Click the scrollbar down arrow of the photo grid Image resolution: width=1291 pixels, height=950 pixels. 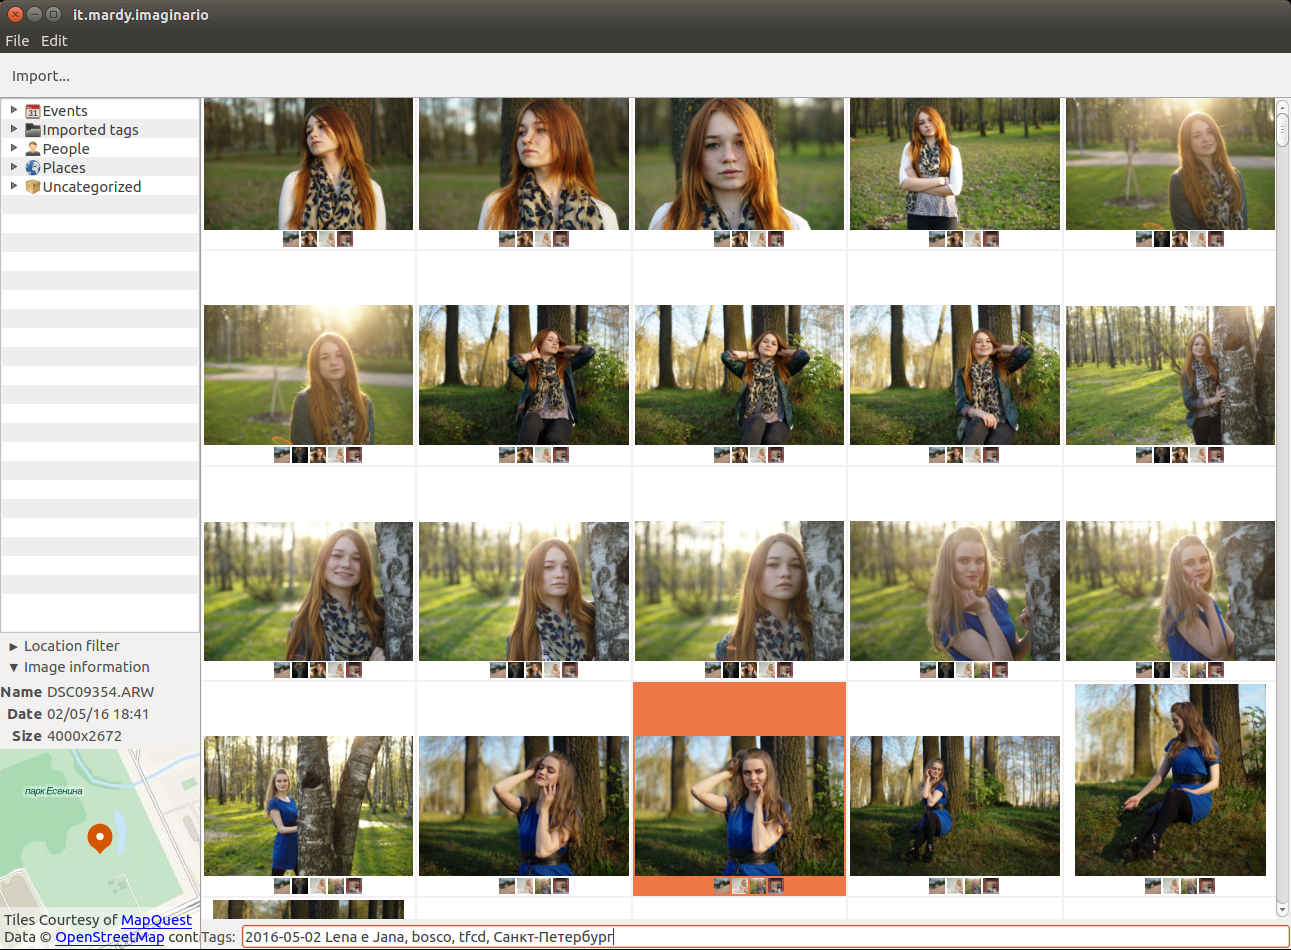tap(1282, 909)
